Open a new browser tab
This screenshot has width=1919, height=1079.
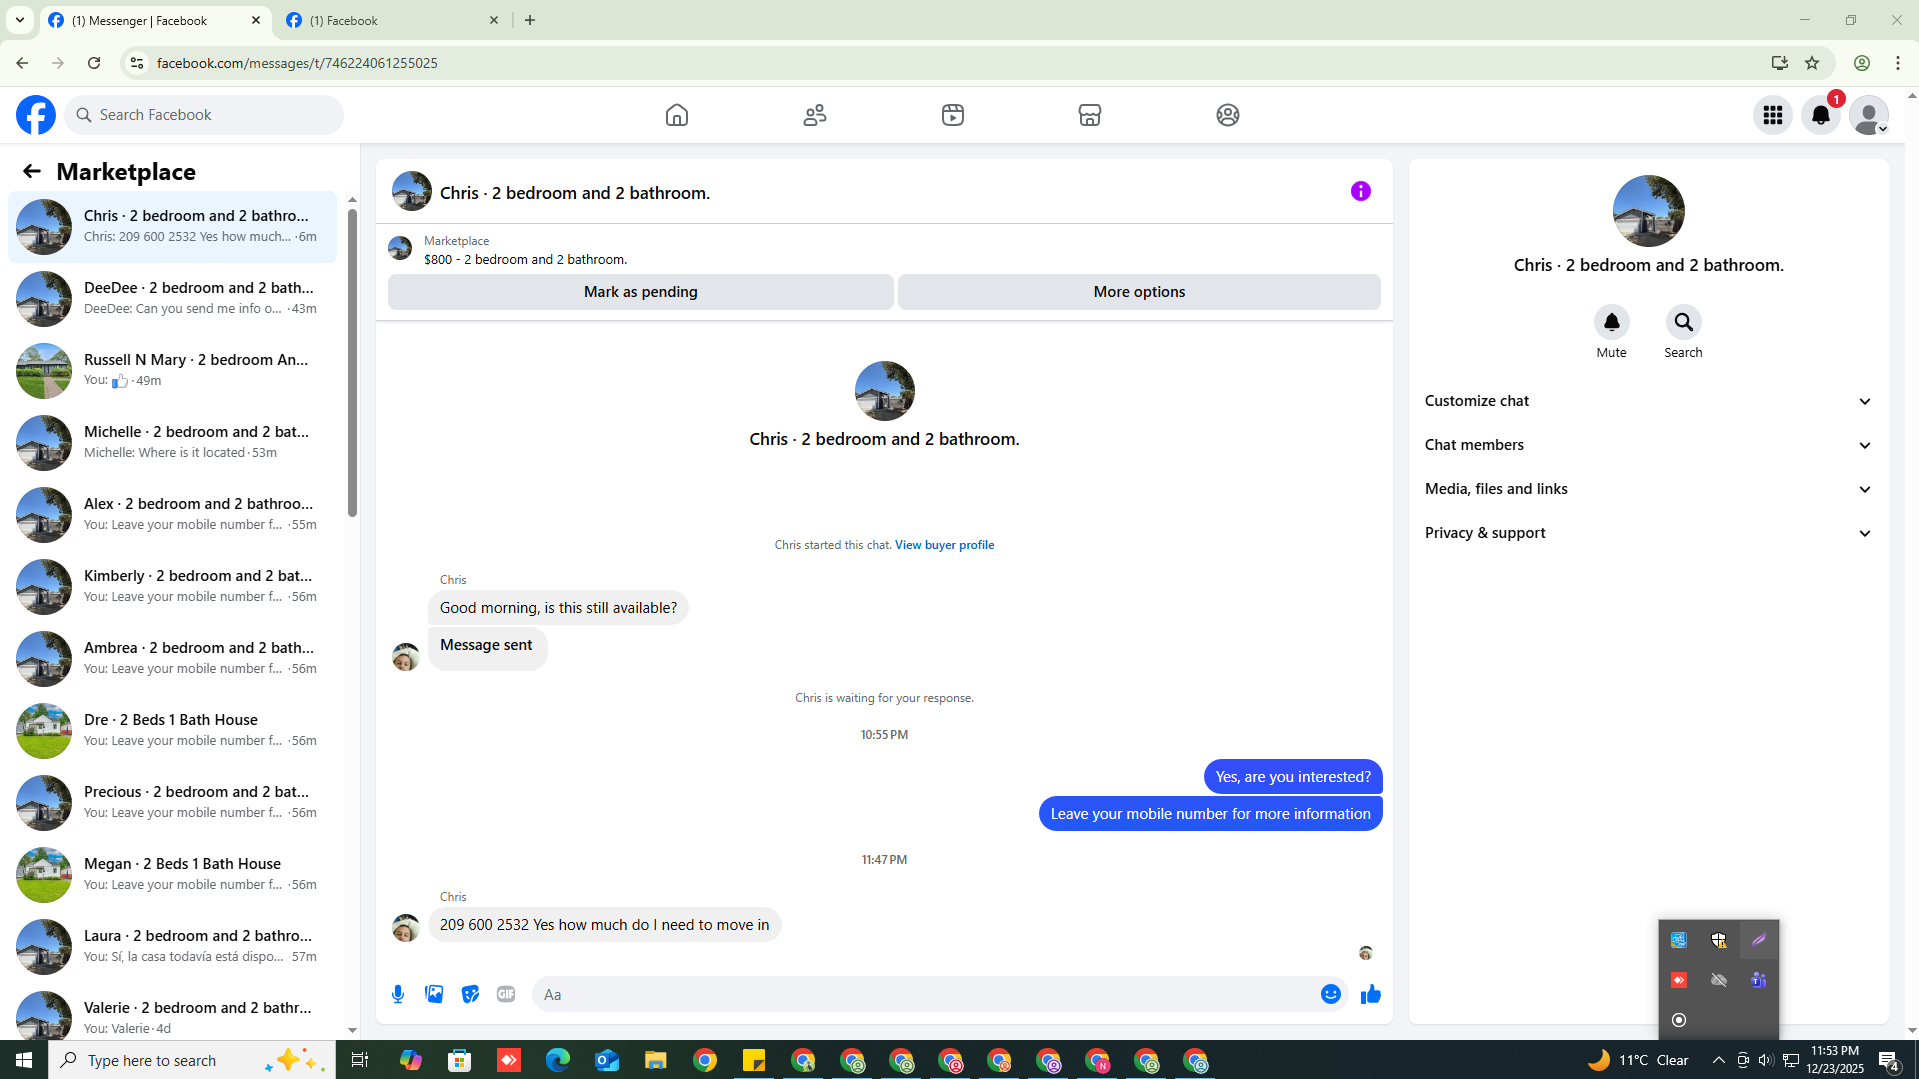530,20
